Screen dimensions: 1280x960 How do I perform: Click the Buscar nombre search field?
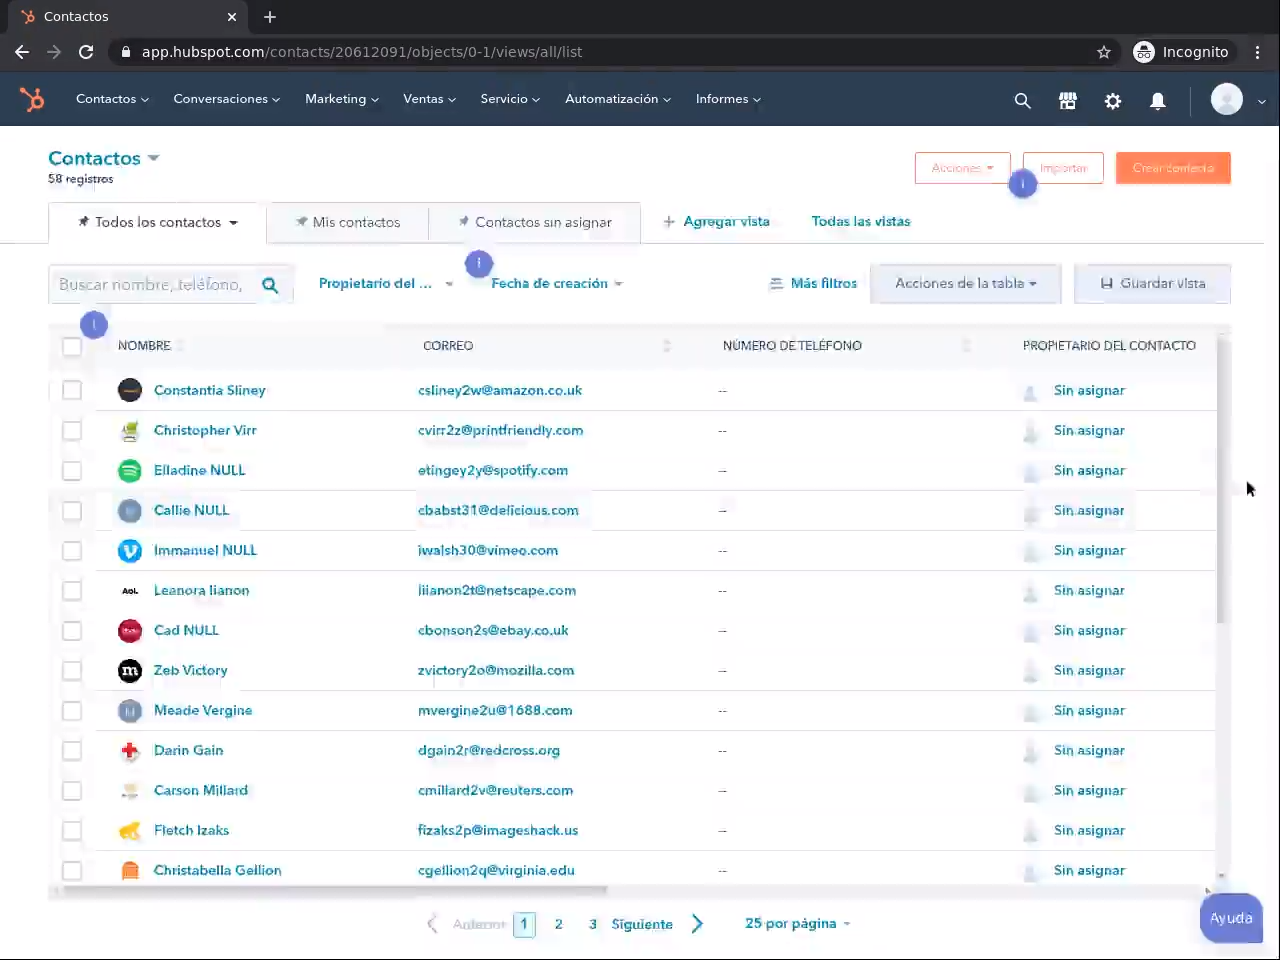point(150,285)
